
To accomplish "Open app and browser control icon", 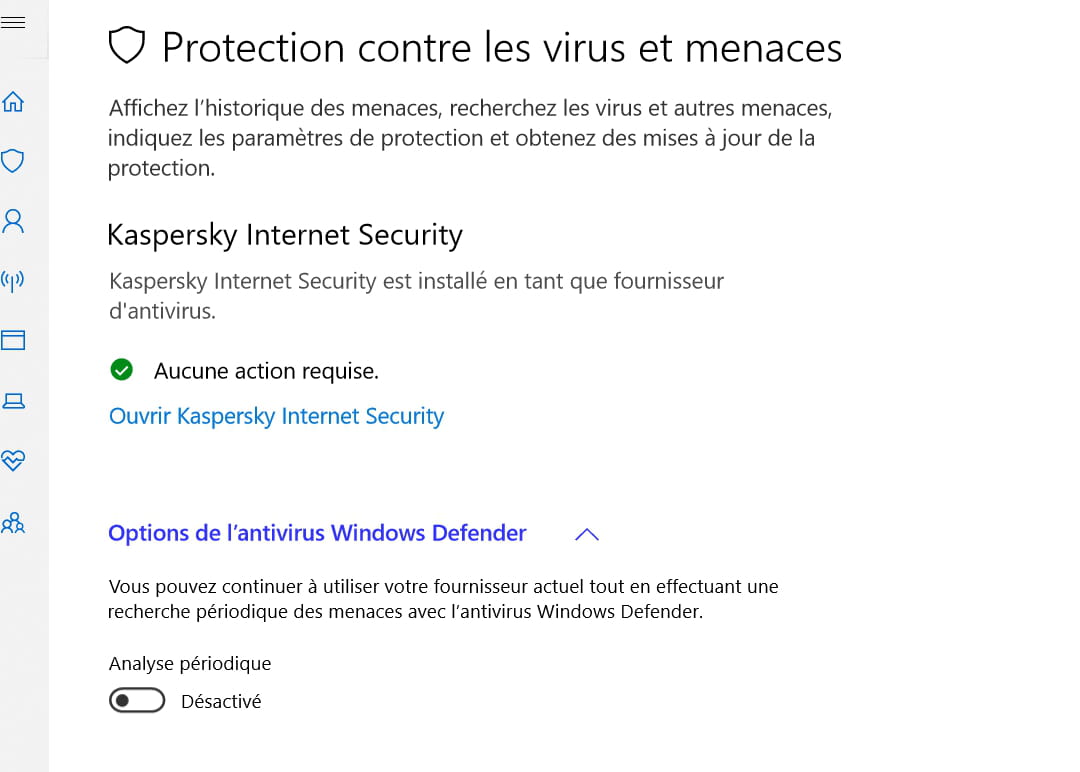I will 13,341.
